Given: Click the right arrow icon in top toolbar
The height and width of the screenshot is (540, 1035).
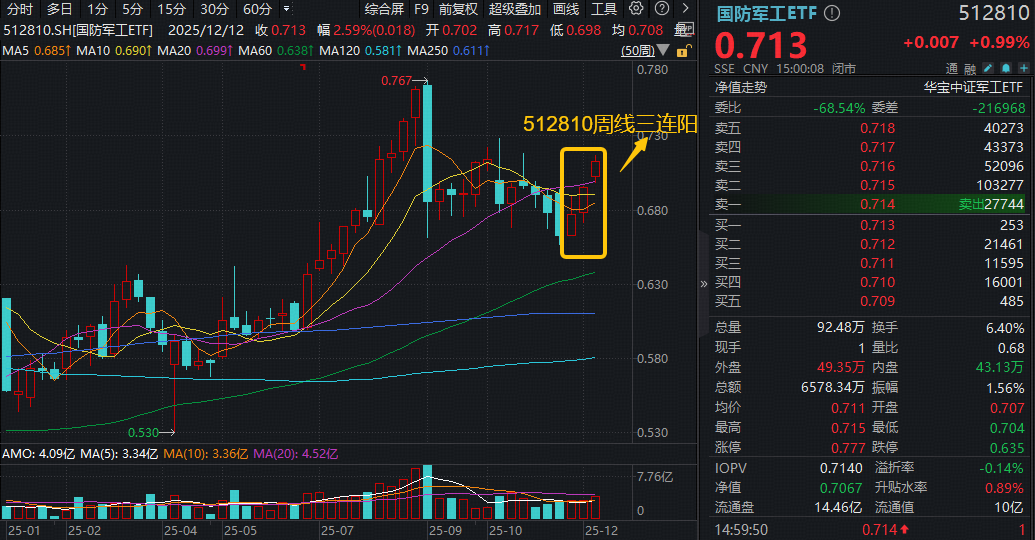Looking at the screenshot, I should 685,9.
